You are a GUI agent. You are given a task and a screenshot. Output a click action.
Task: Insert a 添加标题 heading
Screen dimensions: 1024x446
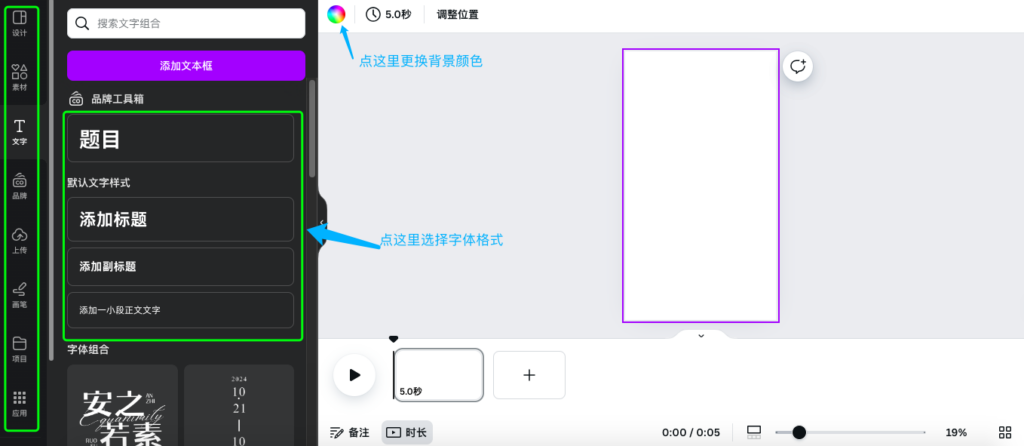(180, 219)
